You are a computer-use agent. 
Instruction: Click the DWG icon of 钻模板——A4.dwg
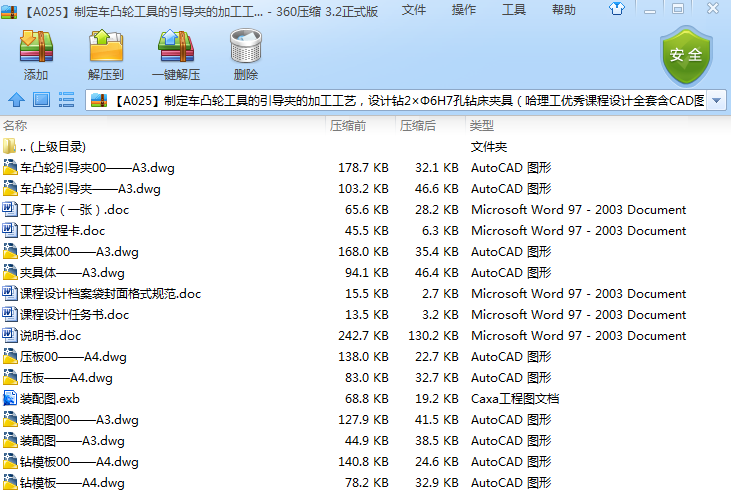click(10, 482)
